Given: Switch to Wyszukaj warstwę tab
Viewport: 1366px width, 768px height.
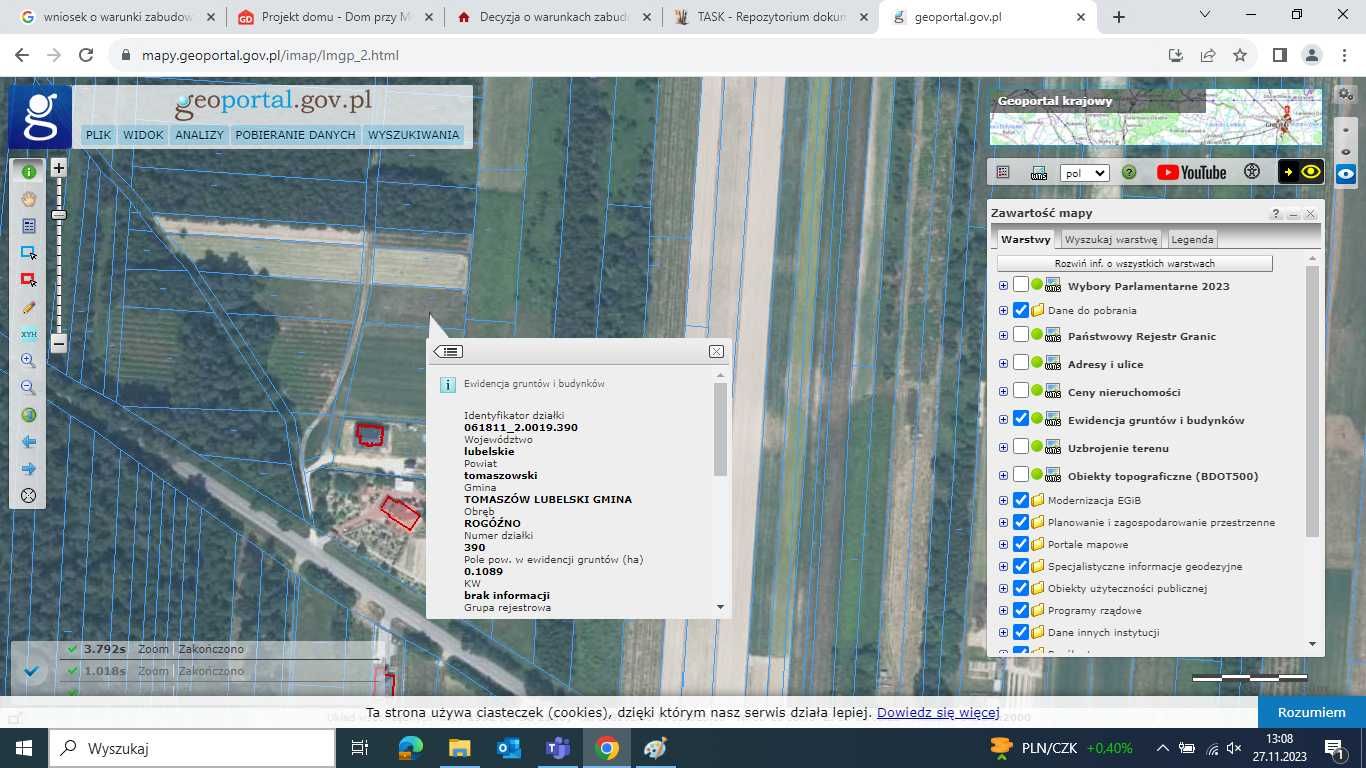Looking at the screenshot, I should point(1111,239).
